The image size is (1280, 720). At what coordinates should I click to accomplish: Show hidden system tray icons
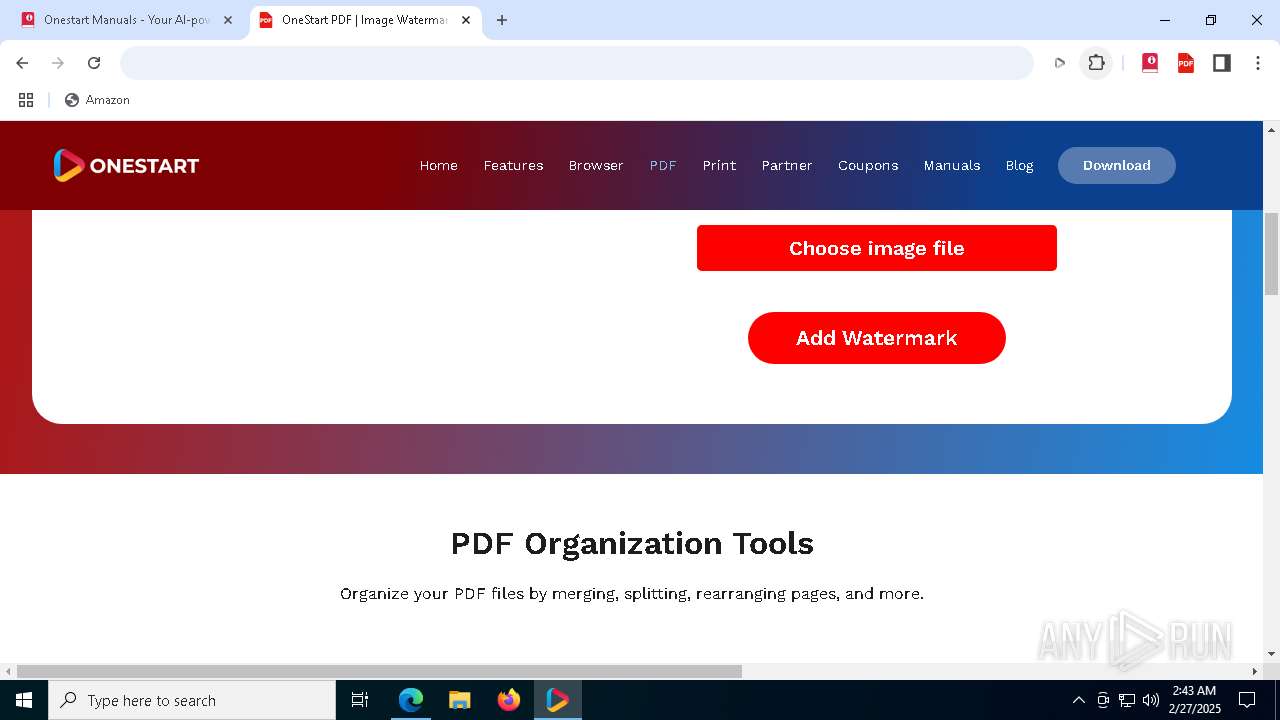(1078, 700)
